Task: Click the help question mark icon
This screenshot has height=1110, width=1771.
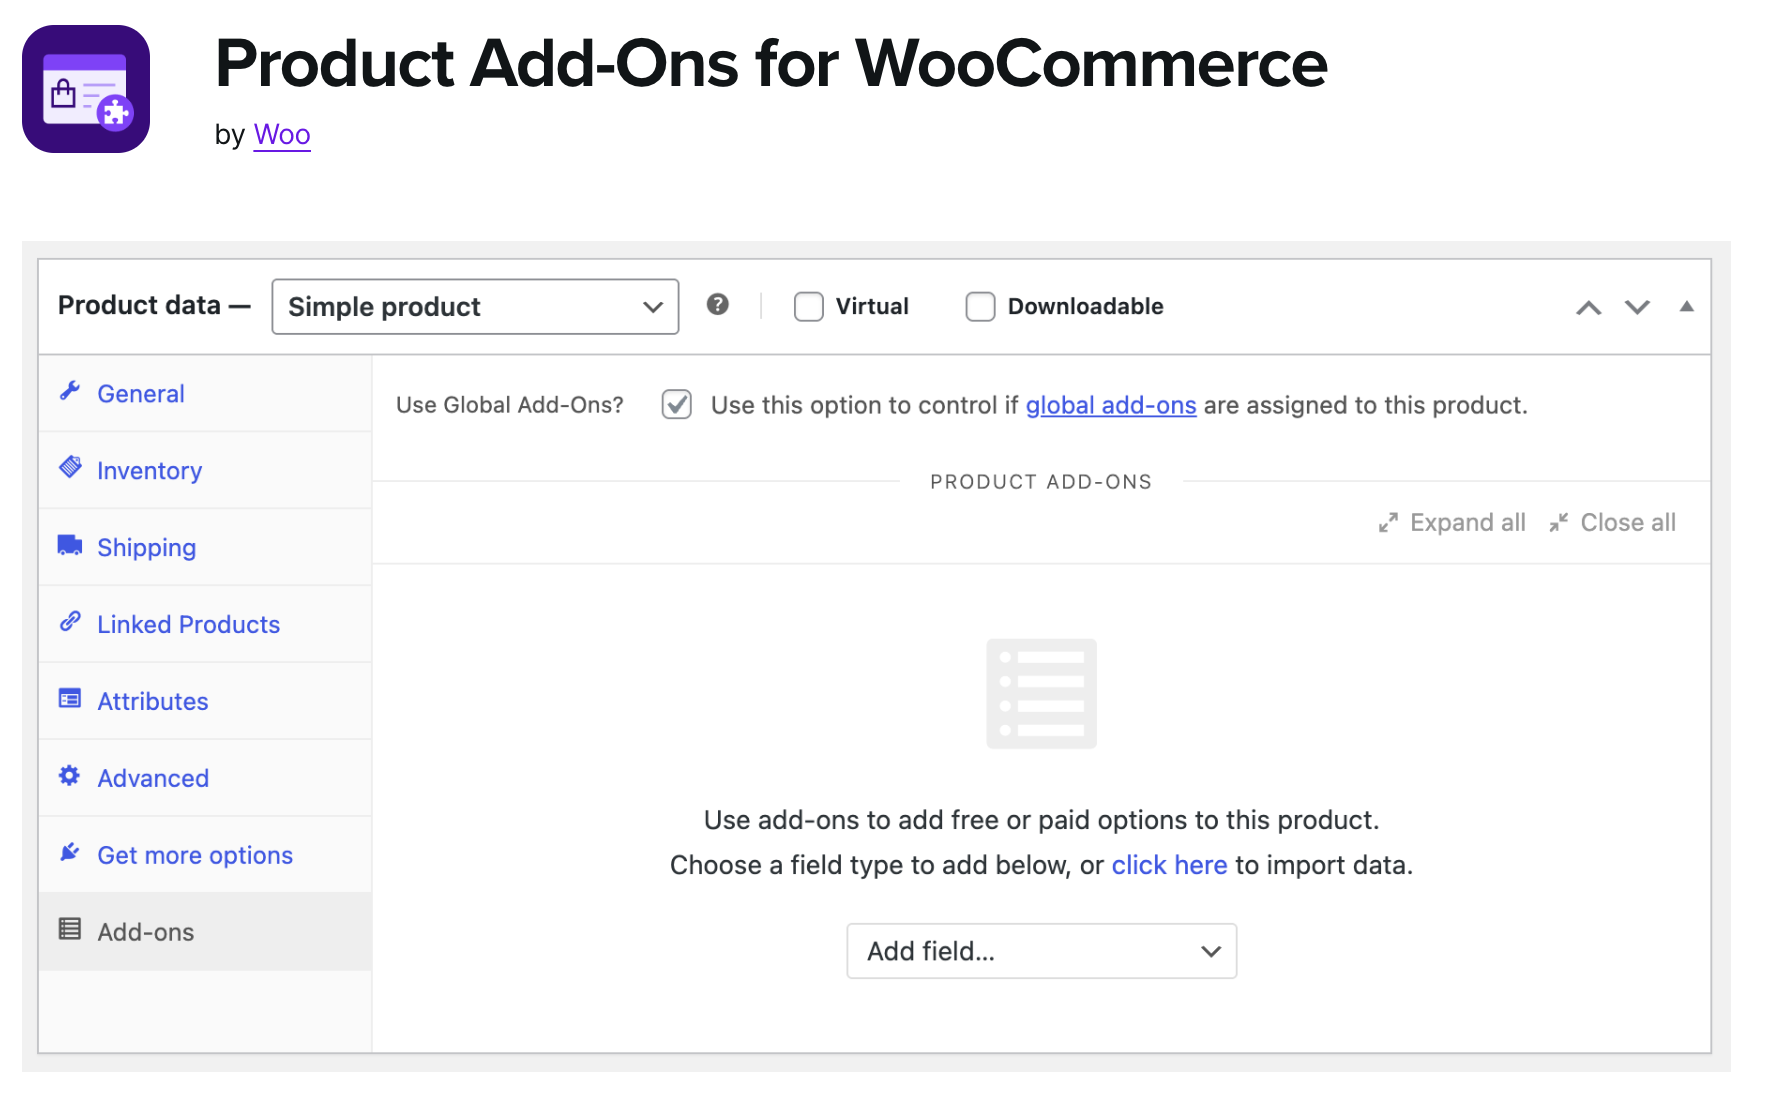Action: (717, 305)
